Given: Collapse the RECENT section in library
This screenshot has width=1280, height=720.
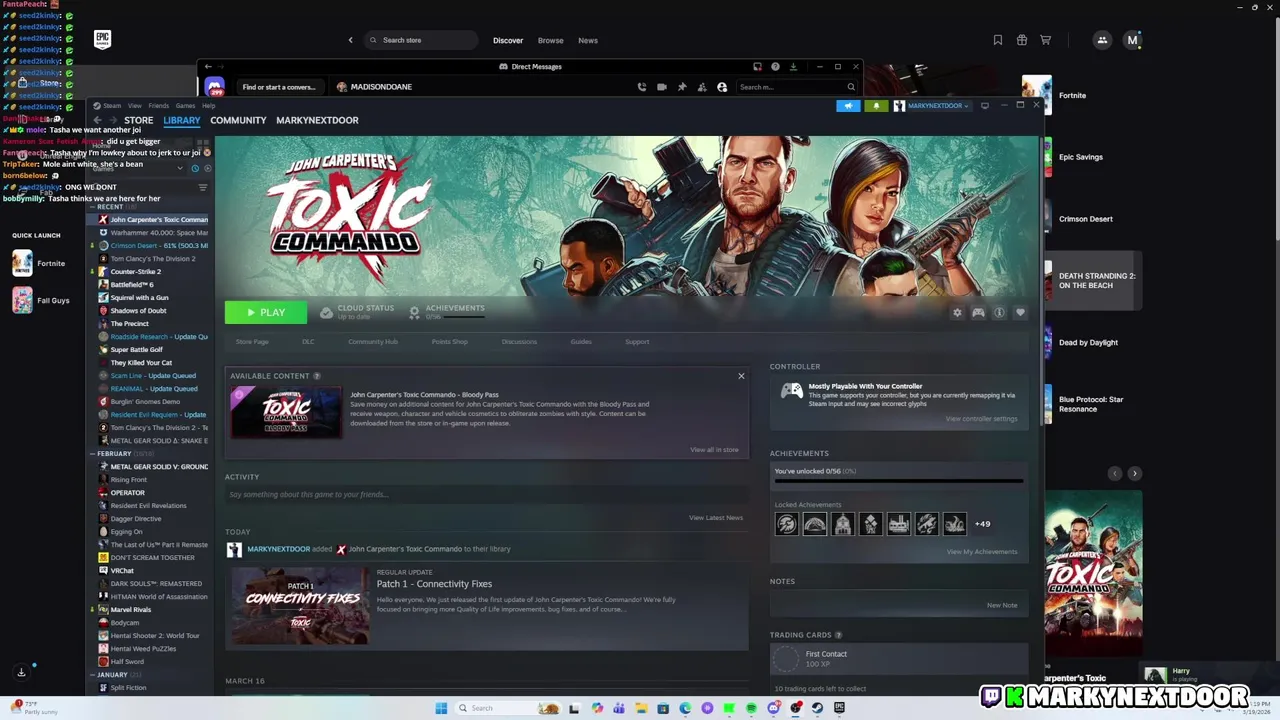Looking at the screenshot, I should pyautogui.click(x=92, y=207).
